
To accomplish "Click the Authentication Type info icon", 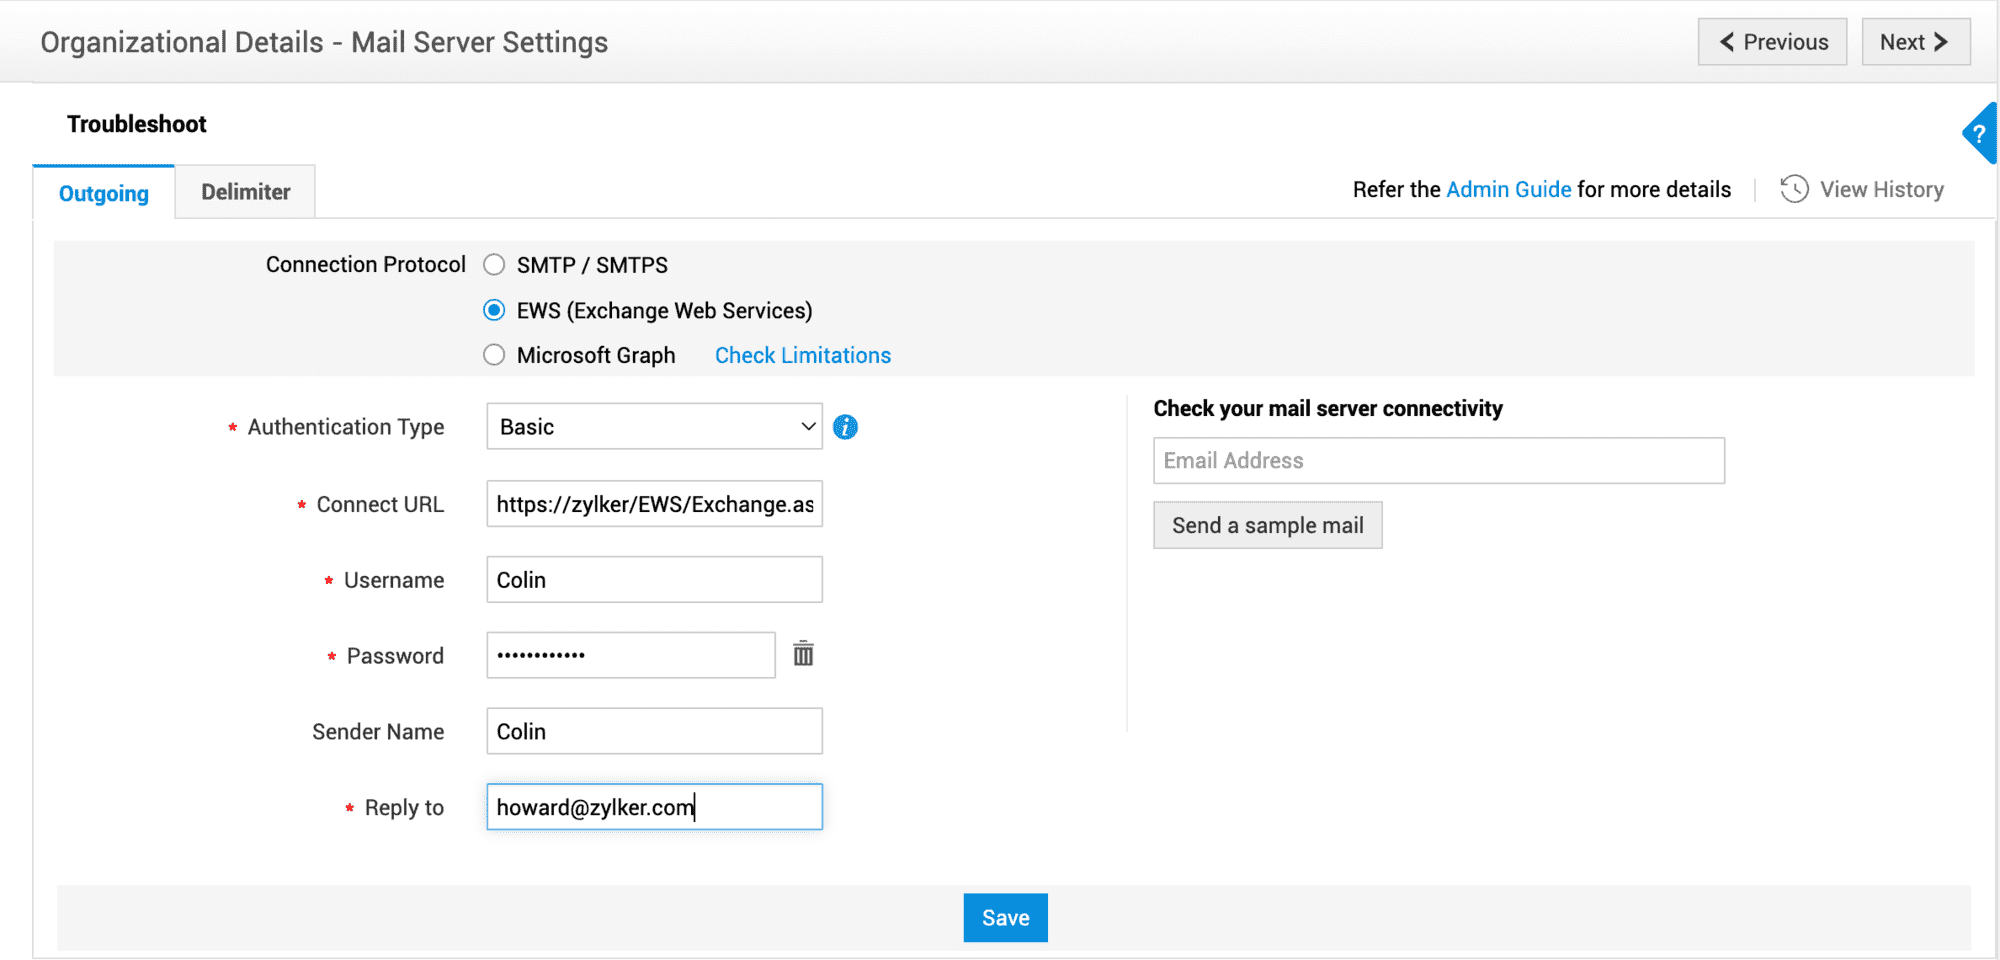I will [x=845, y=427].
